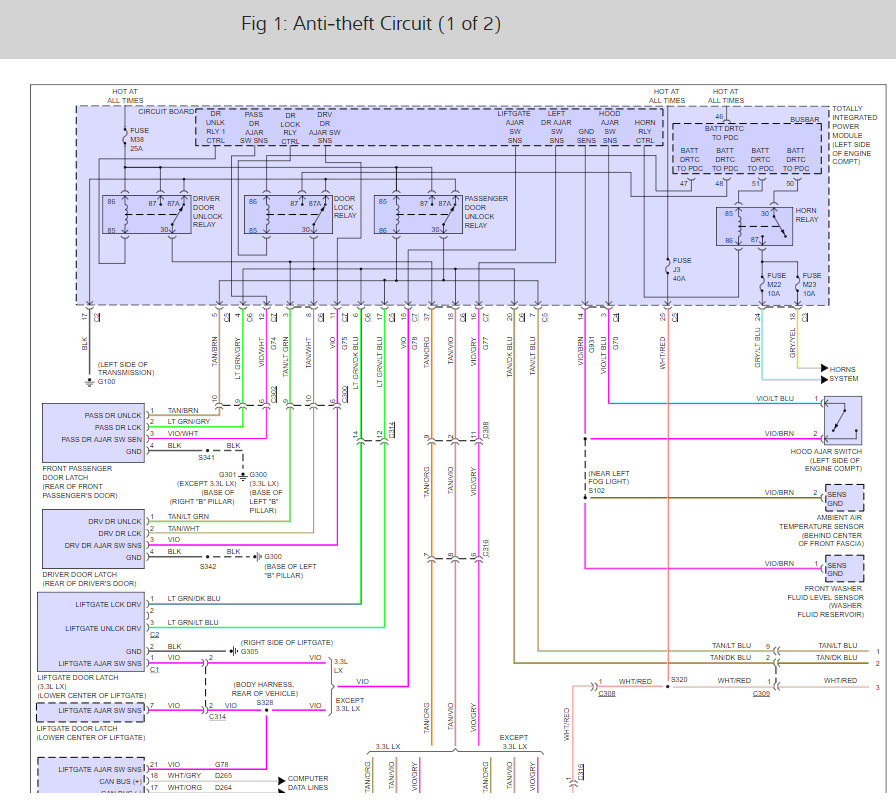Select the FUSE M22 10A label
Screen dimensions: 896x800
pyautogui.click(x=776, y=284)
